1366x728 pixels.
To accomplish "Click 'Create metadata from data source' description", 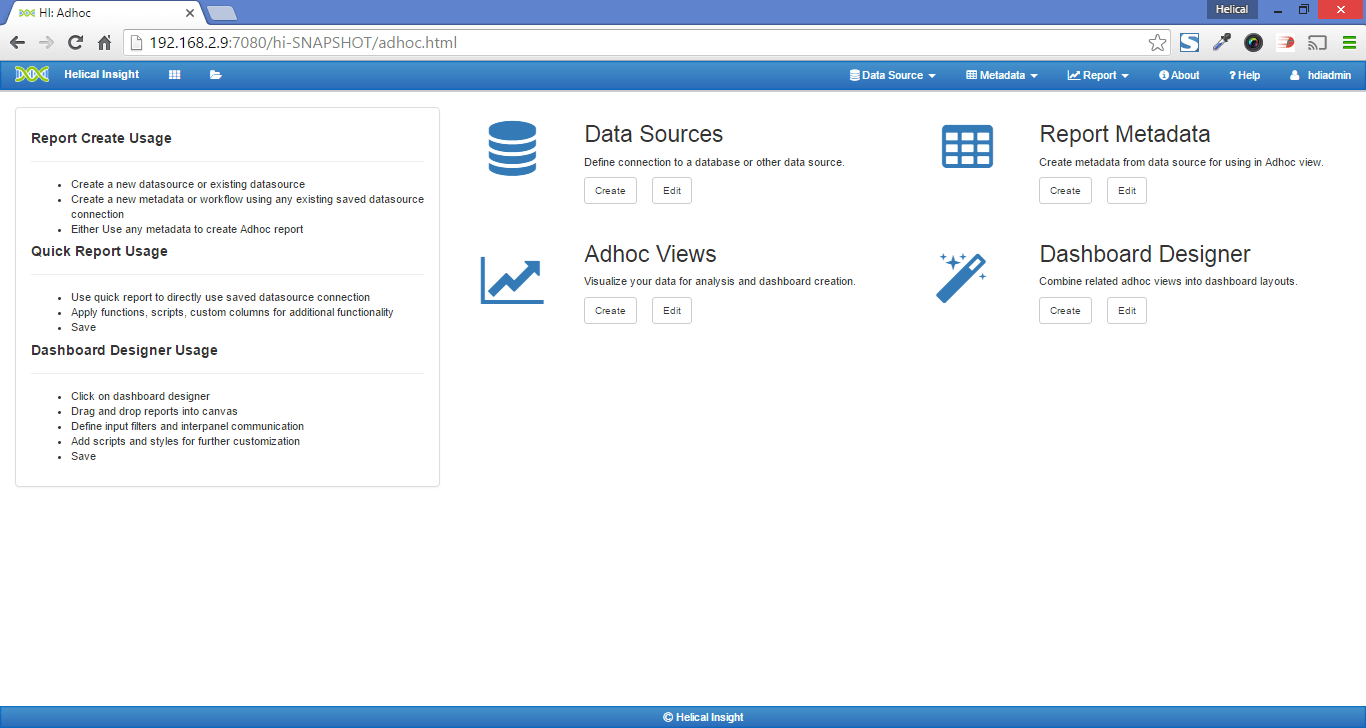I will [1181, 162].
